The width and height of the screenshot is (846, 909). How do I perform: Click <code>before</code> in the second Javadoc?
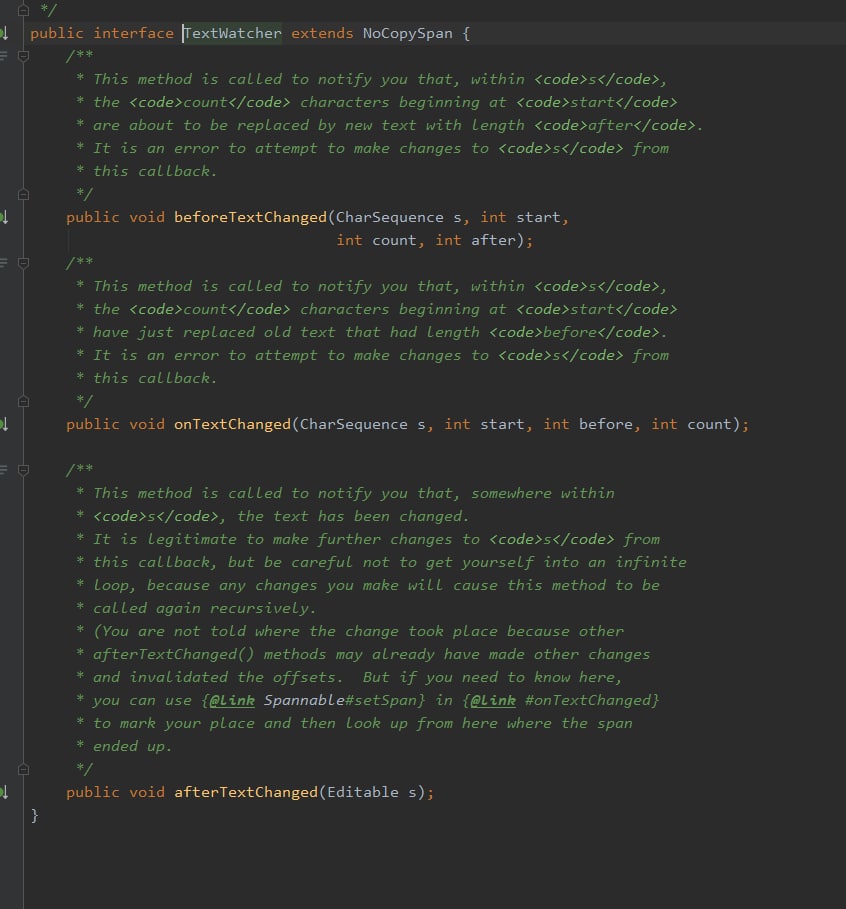point(574,332)
